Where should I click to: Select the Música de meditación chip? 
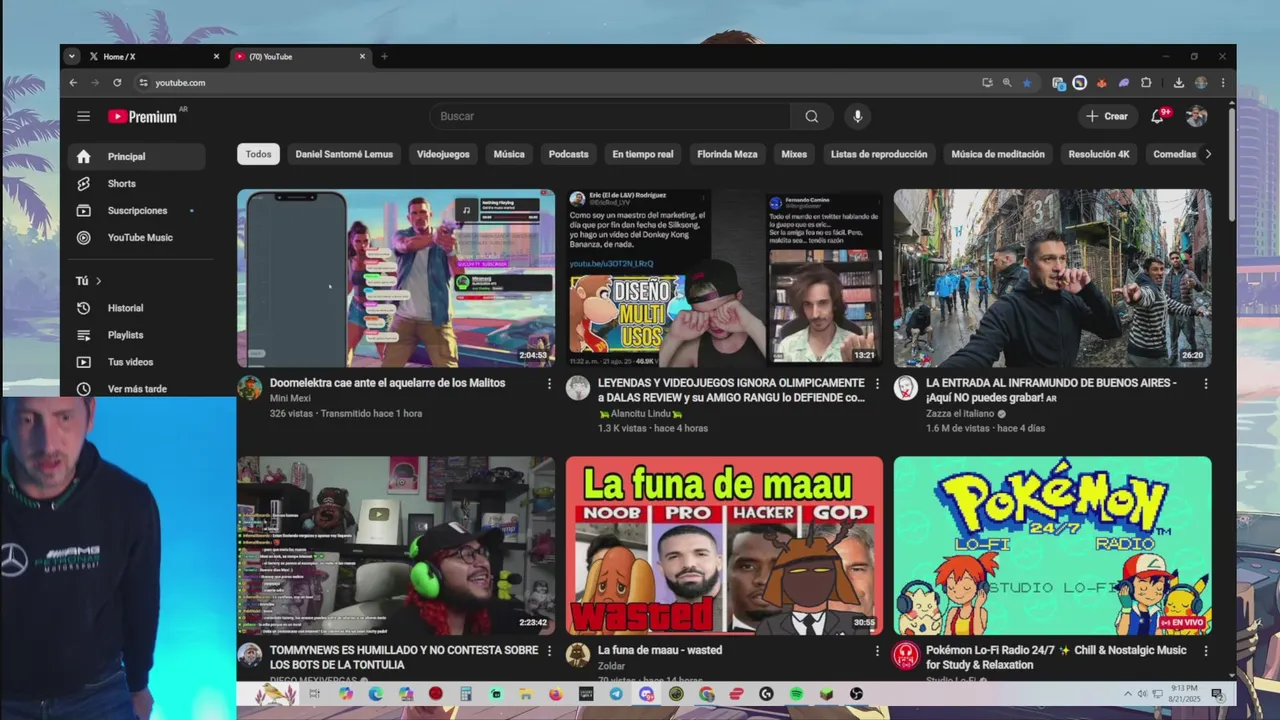[998, 154]
